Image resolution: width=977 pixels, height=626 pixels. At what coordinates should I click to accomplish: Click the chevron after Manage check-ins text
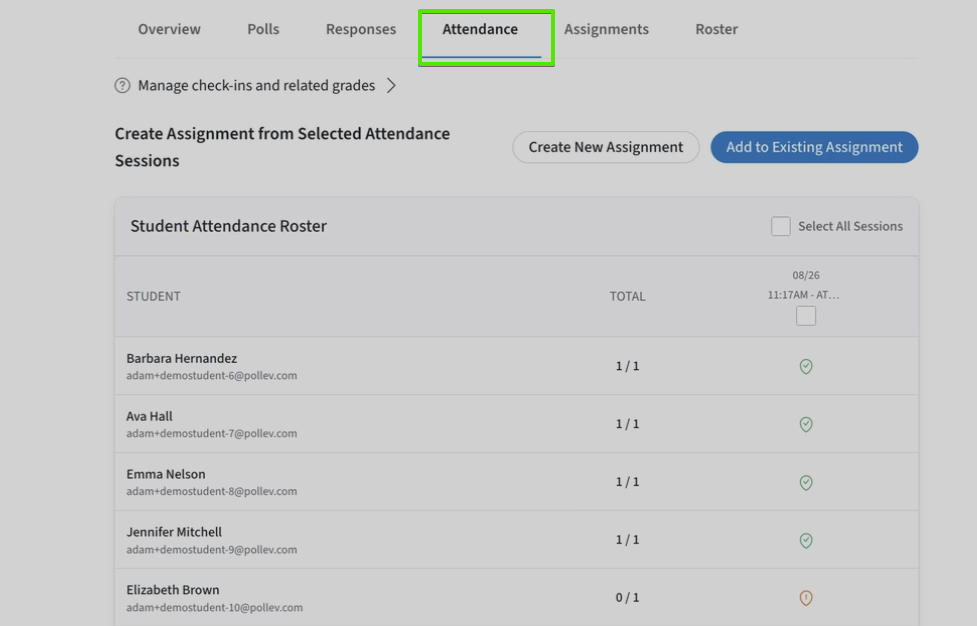[391, 85]
